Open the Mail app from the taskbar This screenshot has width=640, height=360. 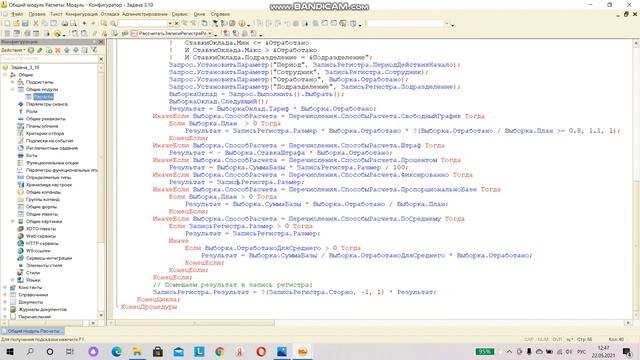click(178, 351)
